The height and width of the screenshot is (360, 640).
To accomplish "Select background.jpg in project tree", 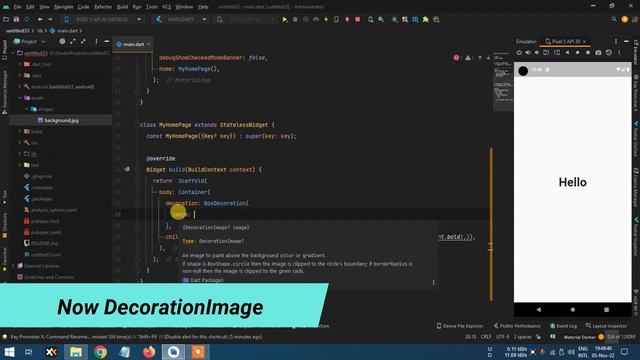I will (x=61, y=120).
